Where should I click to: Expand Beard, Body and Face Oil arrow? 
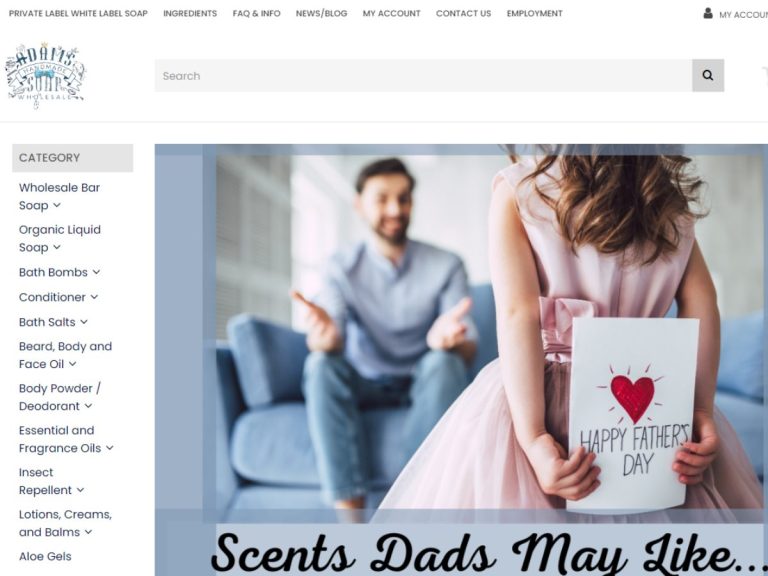(x=72, y=364)
